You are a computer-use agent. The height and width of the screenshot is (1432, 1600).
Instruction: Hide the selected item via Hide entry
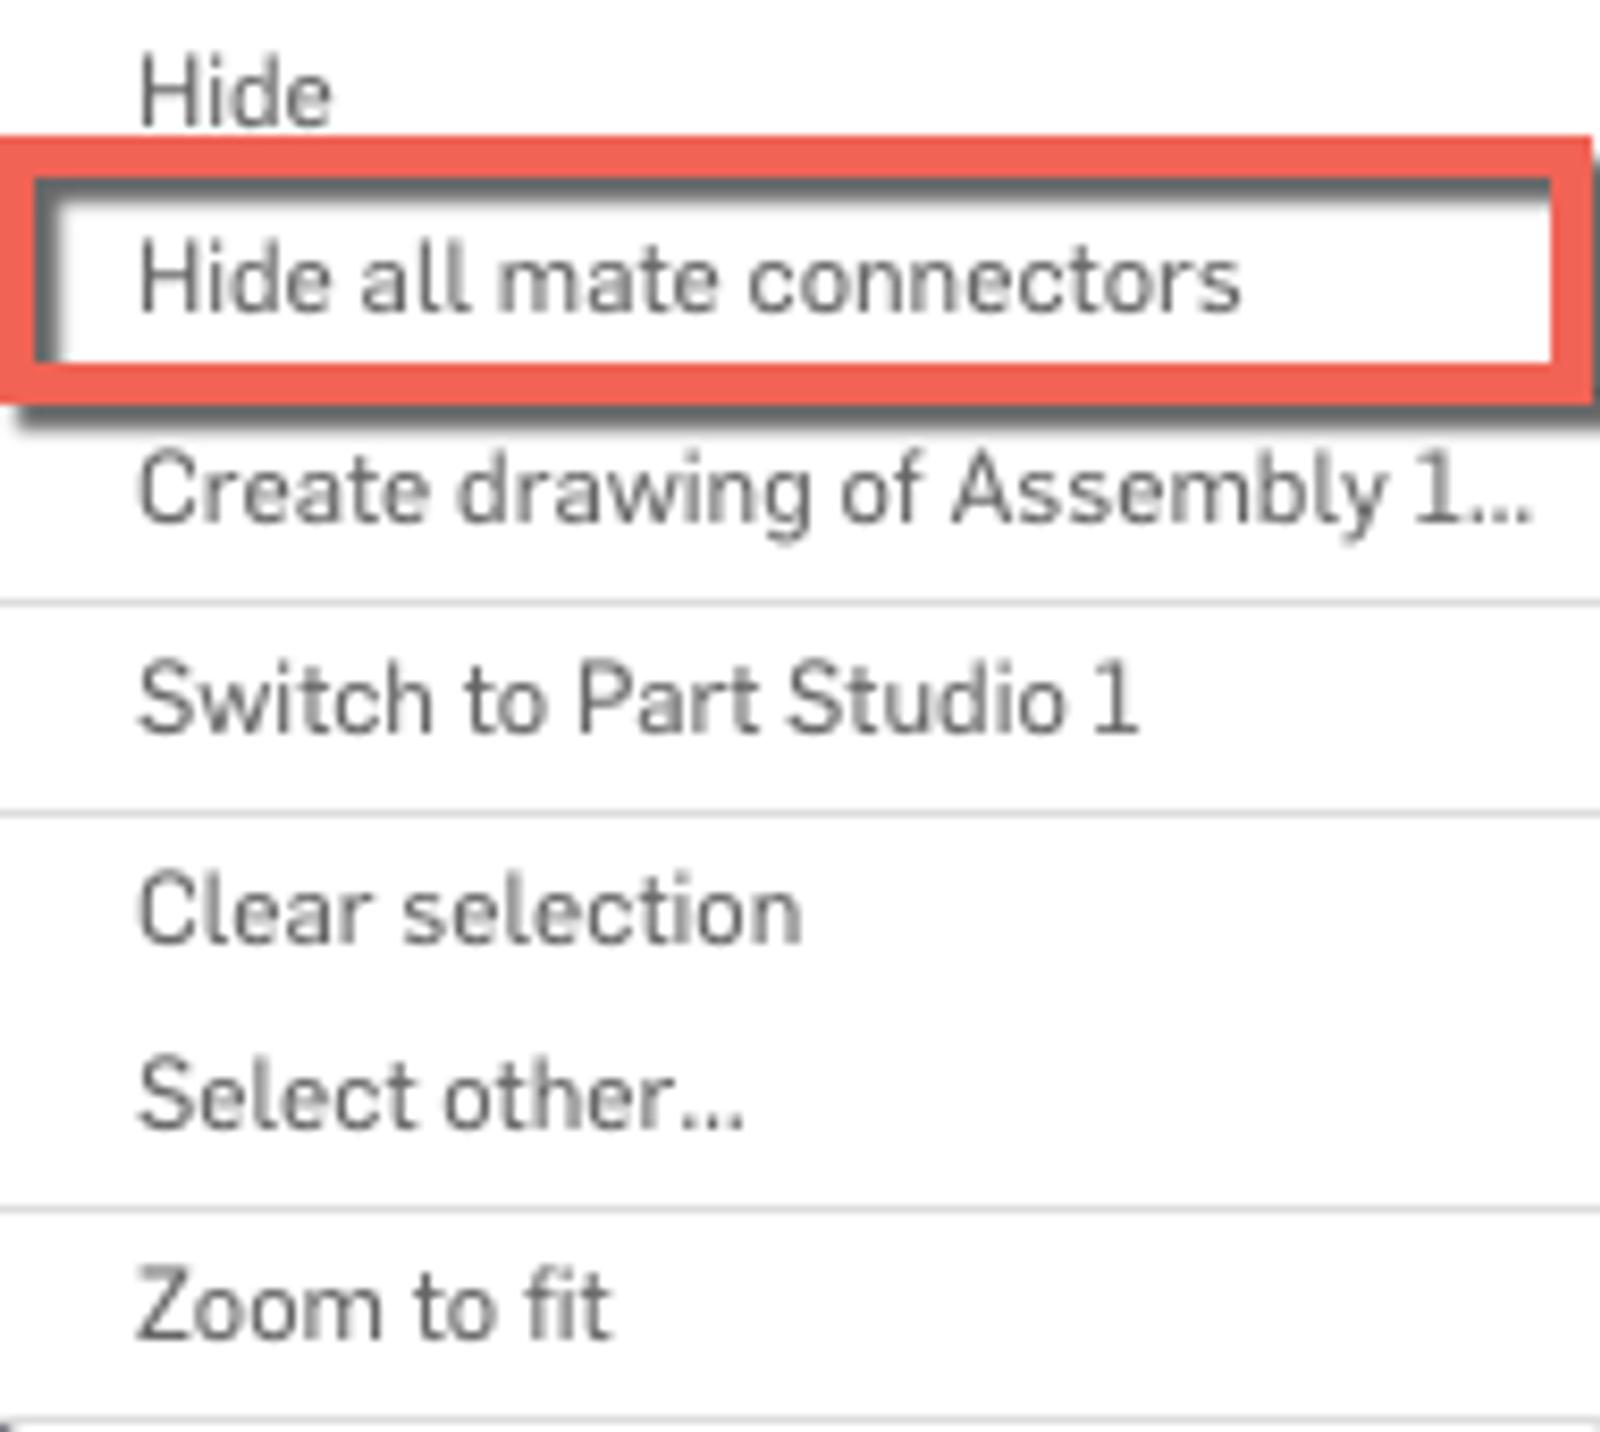click(236, 94)
